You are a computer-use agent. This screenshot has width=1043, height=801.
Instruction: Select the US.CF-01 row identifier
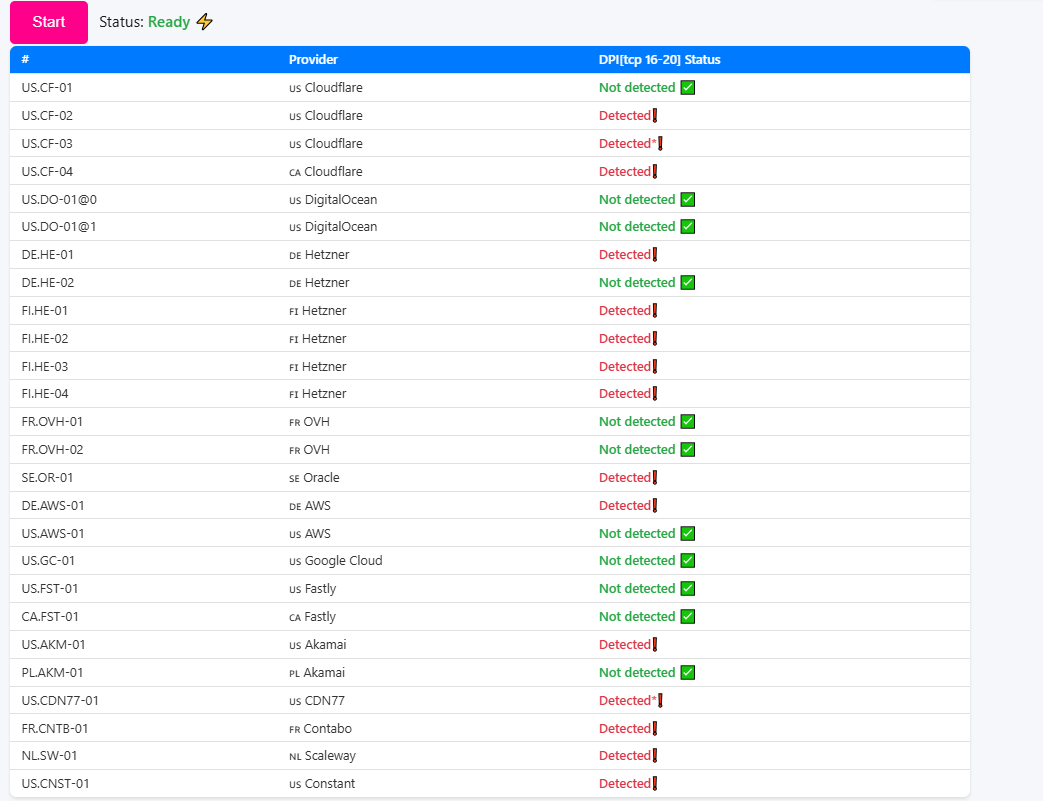point(47,88)
